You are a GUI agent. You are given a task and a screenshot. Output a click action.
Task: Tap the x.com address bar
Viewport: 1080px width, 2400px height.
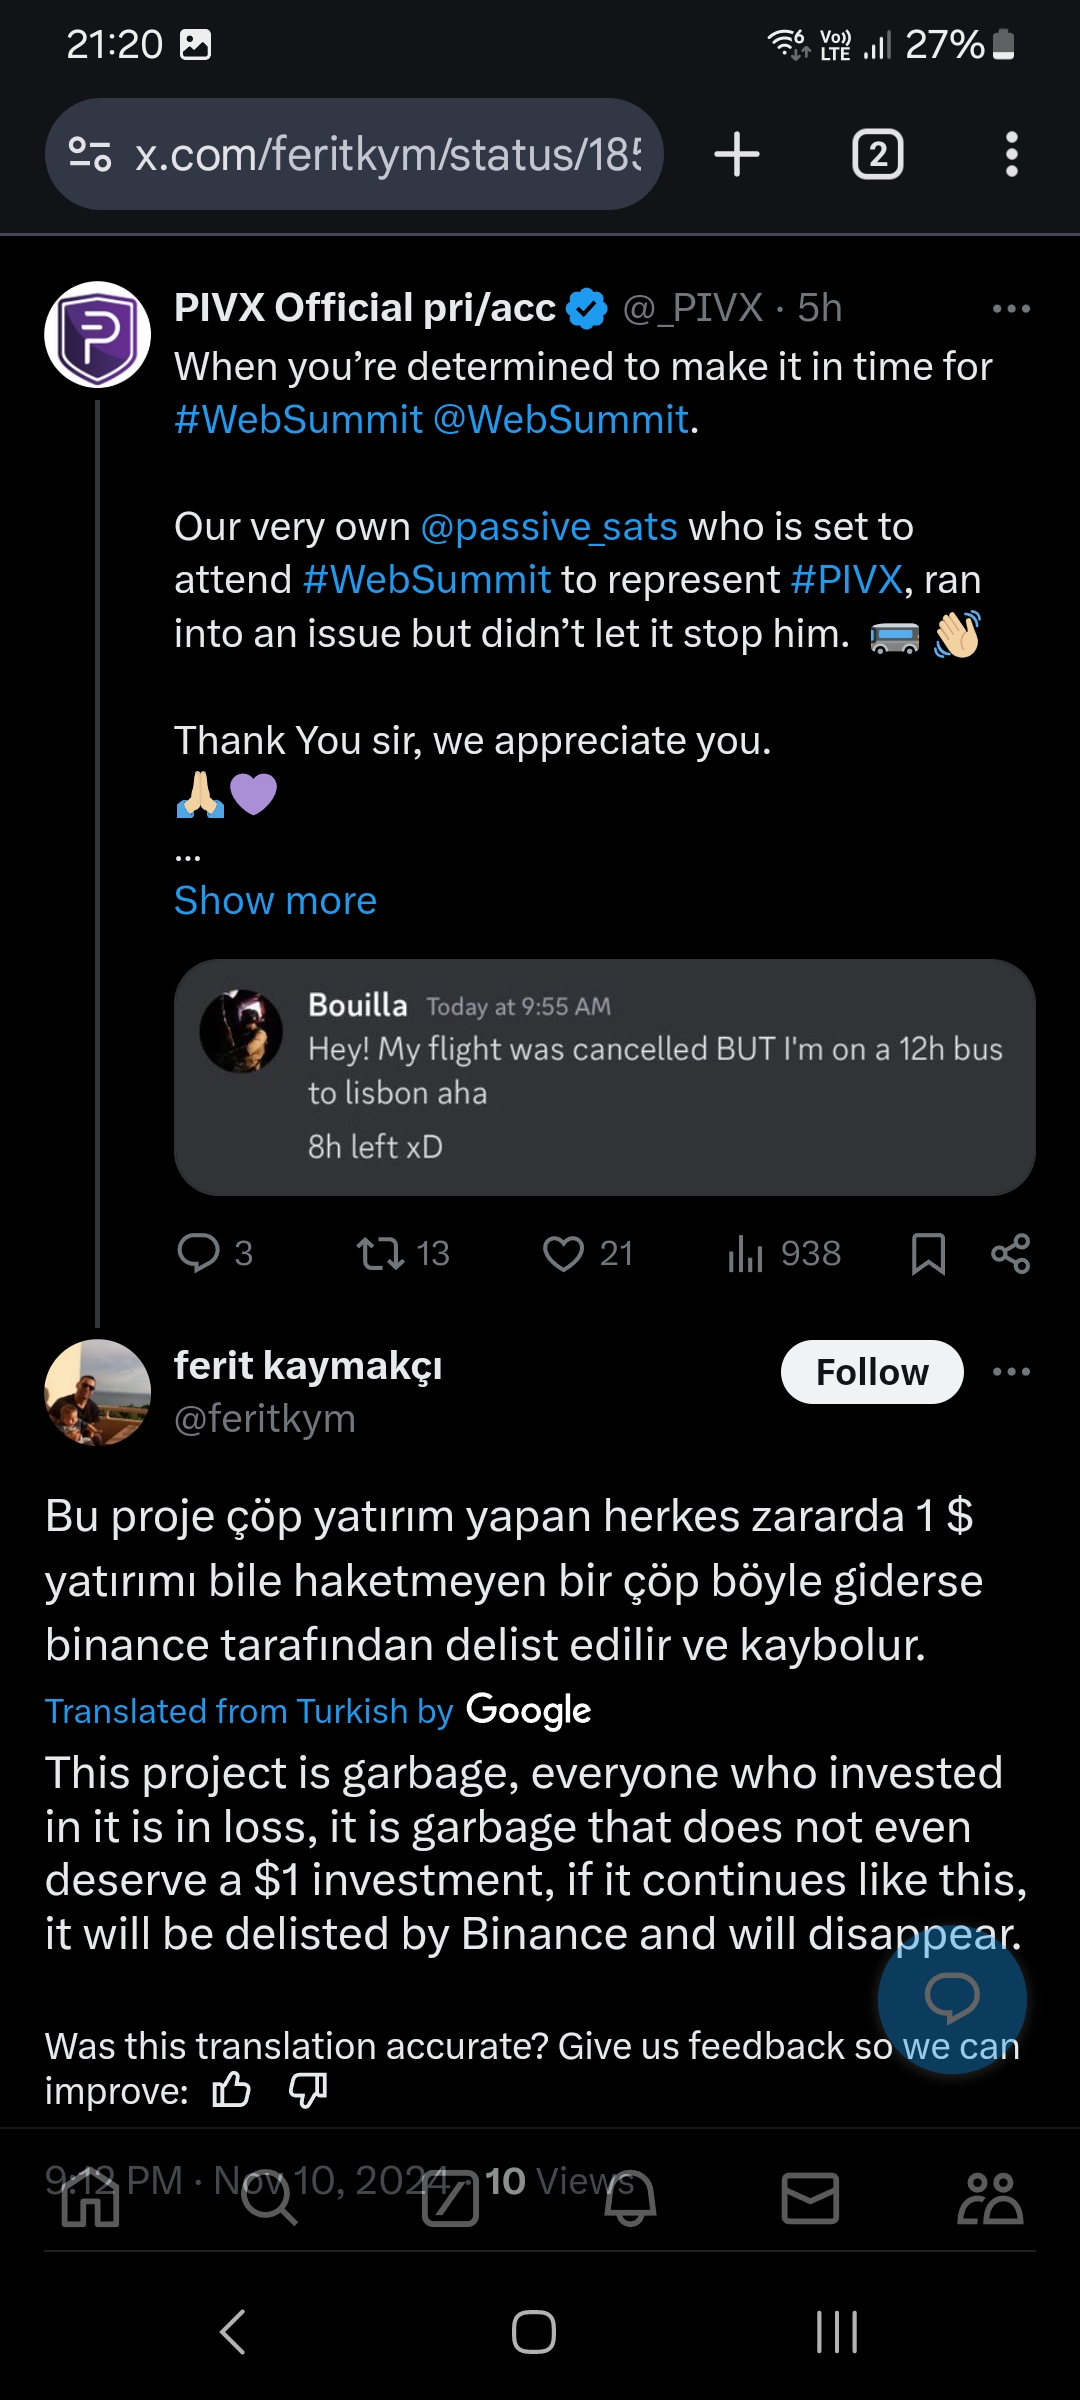point(386,155)
